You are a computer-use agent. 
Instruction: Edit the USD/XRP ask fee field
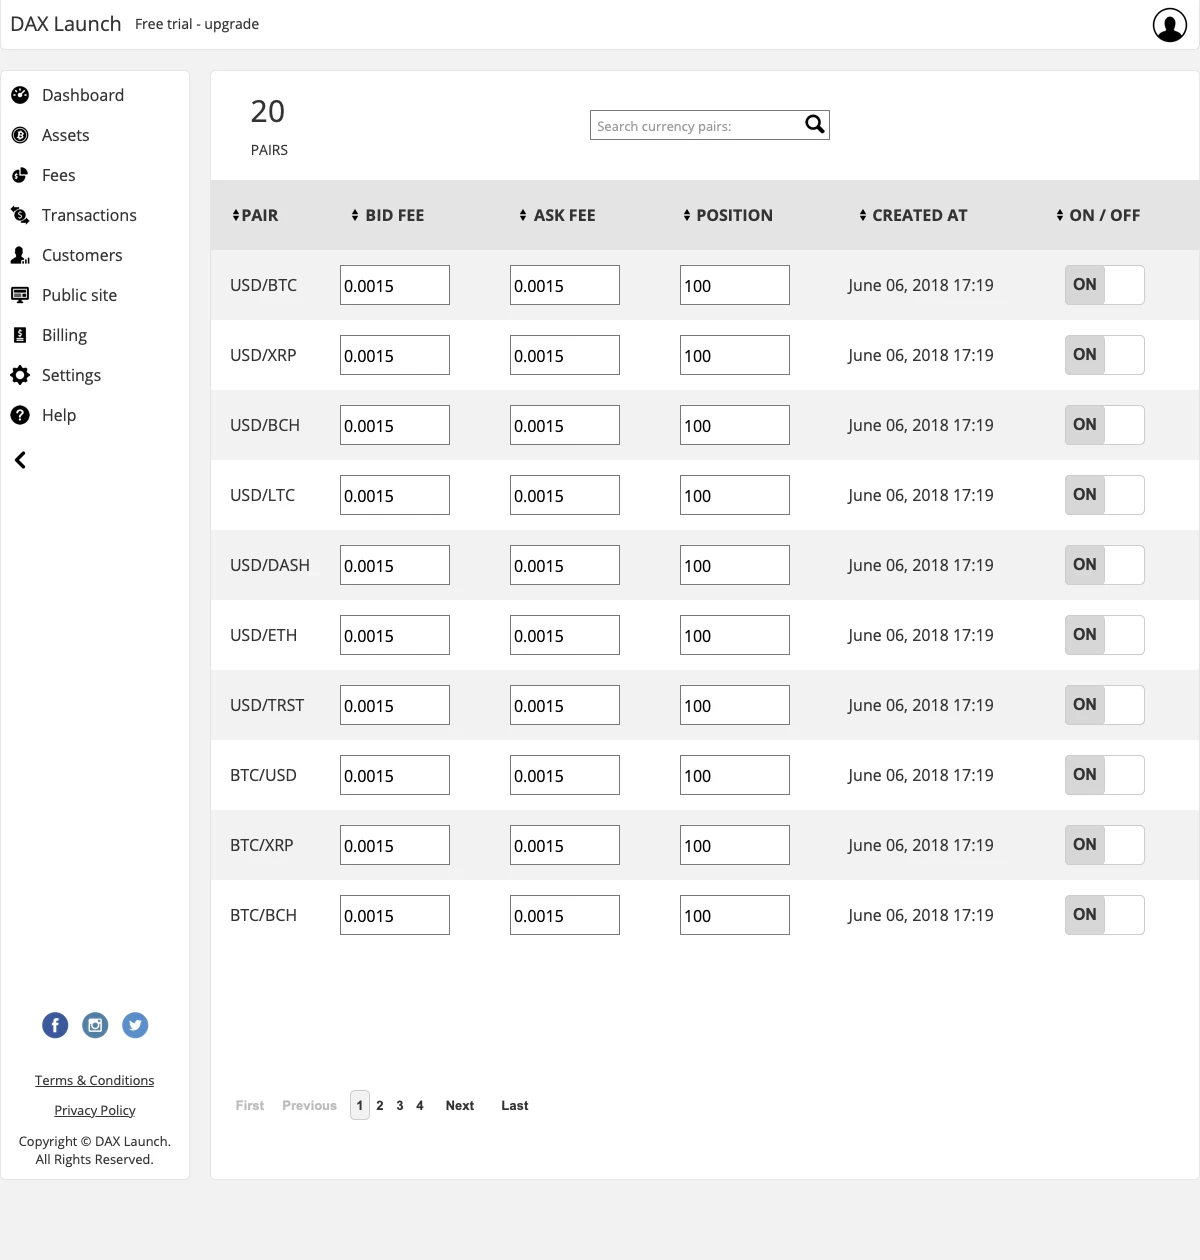[565, 355]
